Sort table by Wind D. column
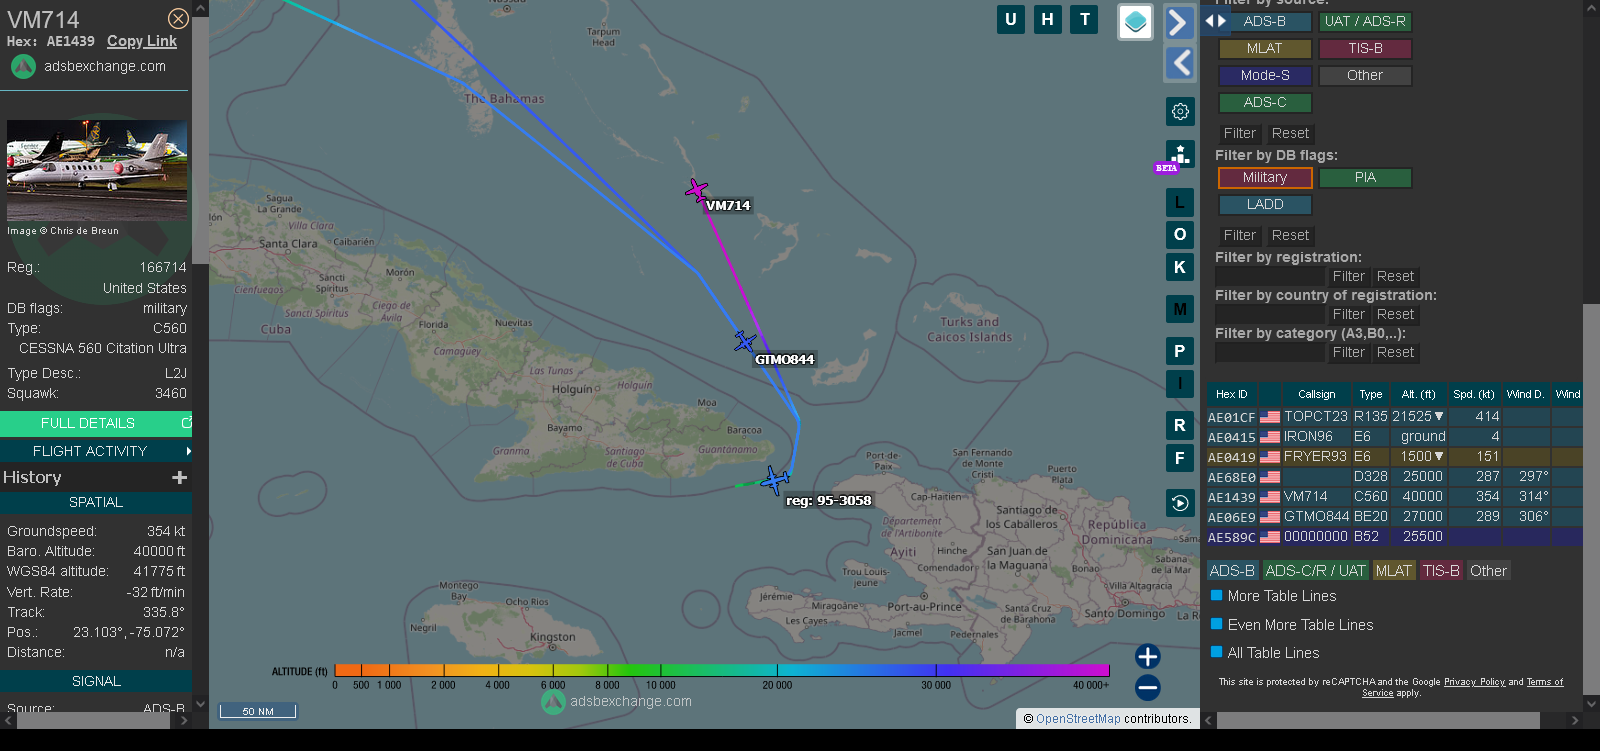Screen dimensions: 1600x751 [1526, 394]
